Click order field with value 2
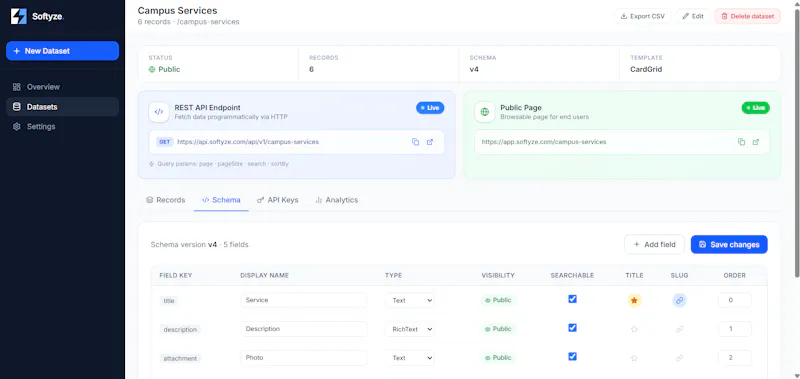This screenshot has height=379, width=800. [734, 358]
